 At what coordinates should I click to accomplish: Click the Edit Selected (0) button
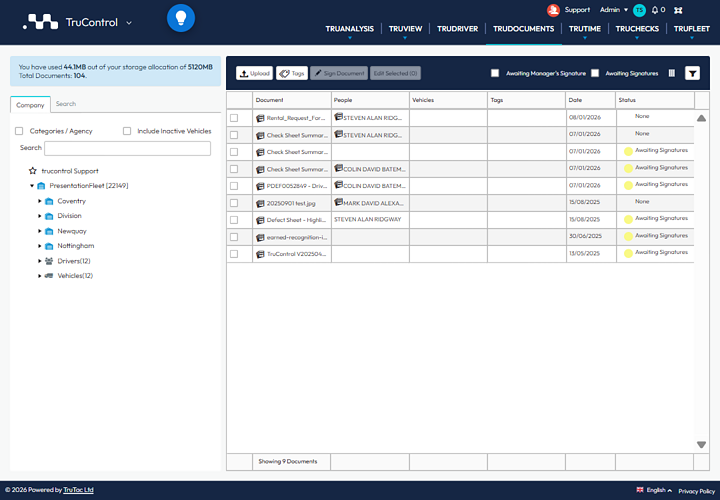[x=395, y=73]
